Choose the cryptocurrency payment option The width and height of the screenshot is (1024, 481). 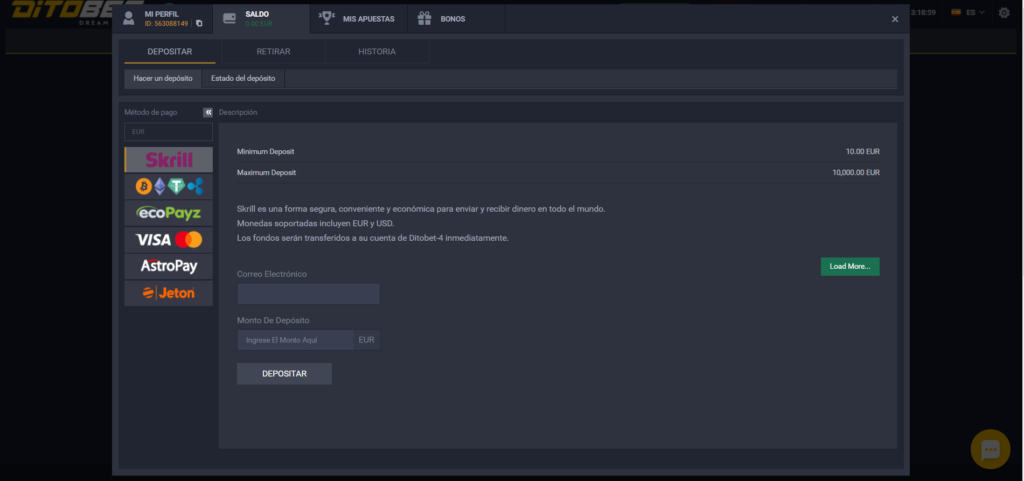[x=168, y=187]
